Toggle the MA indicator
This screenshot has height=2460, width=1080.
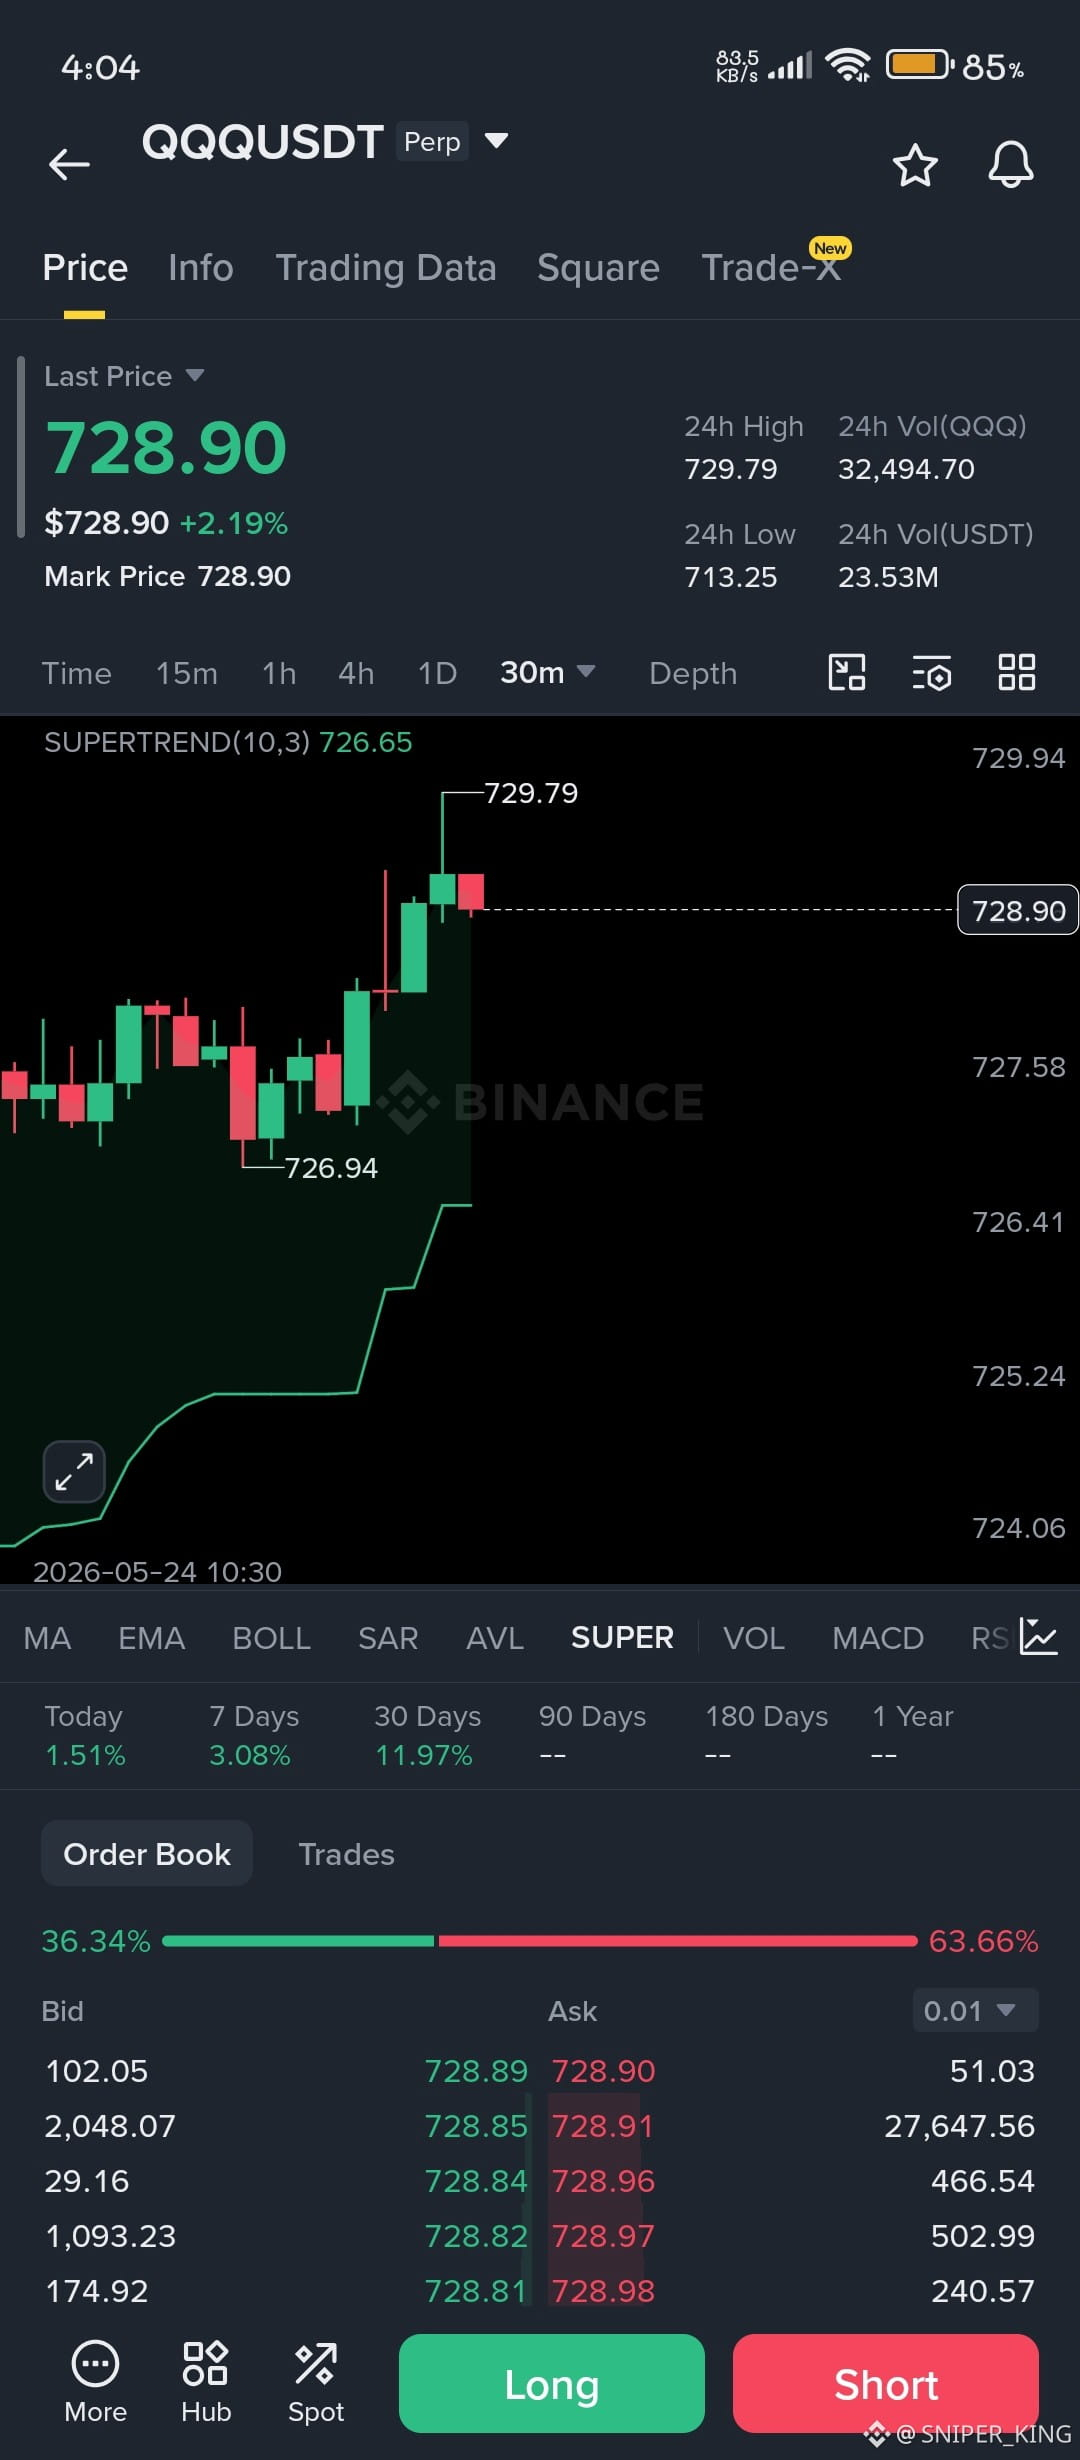(x=47, y=1638)
